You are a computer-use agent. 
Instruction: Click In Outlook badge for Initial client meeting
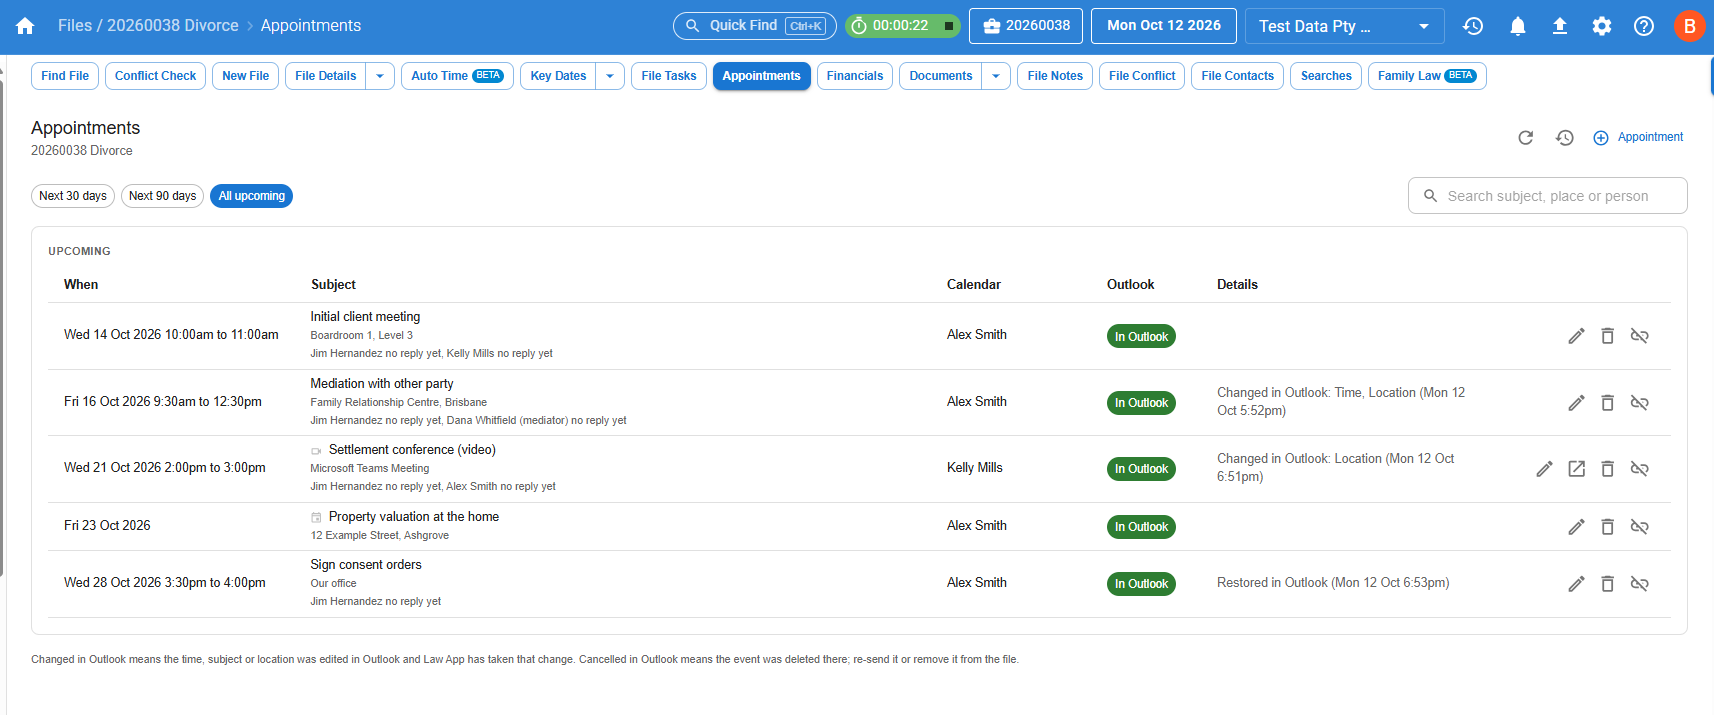point(1141,337)
